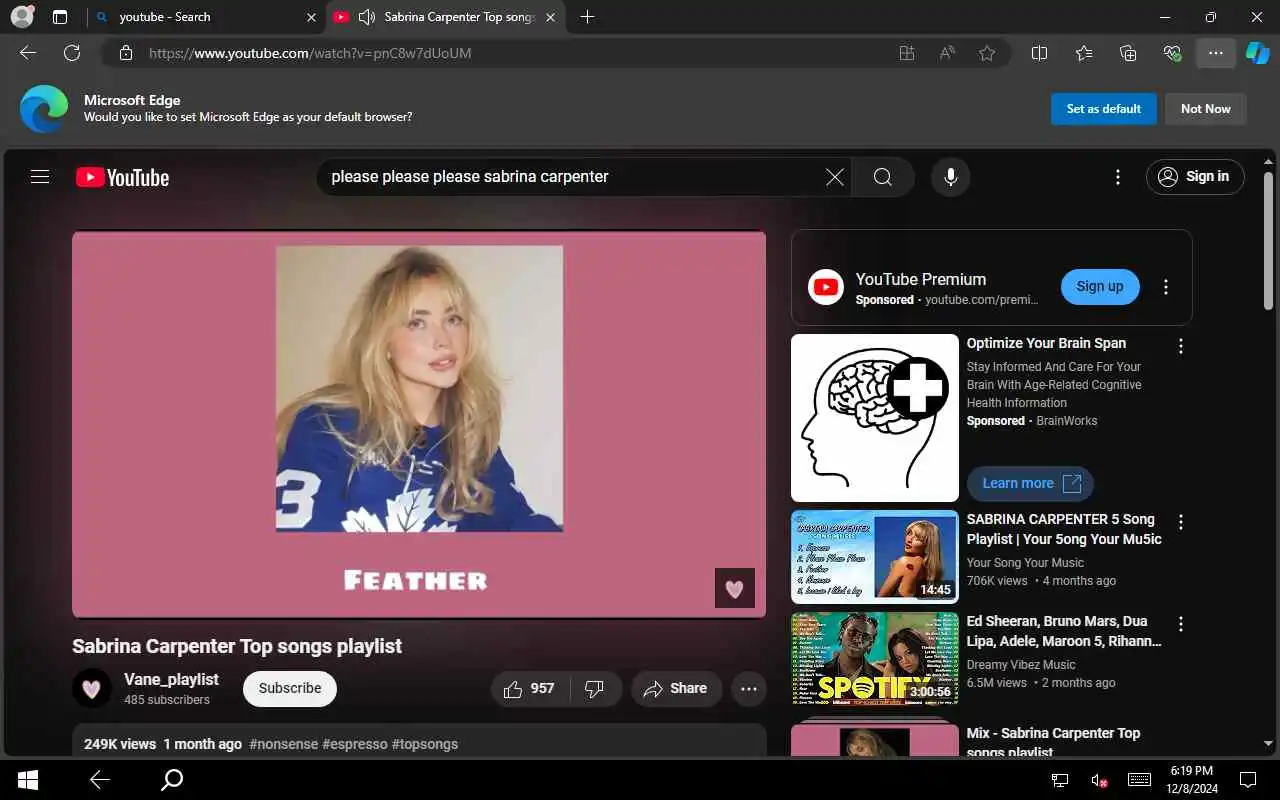Open Browser essentials heart icon
The height and width of the screenshot is (800, 1280).
pos(1172,53)
